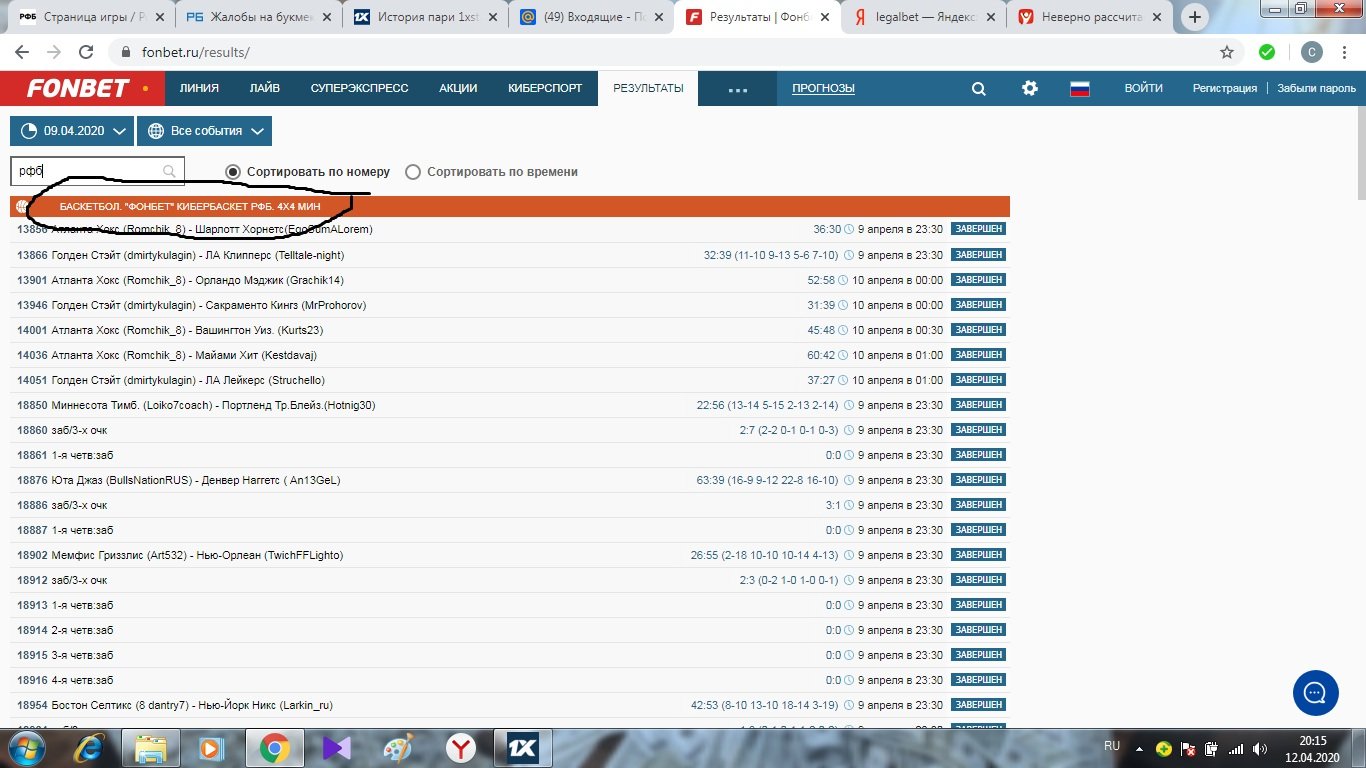Click the Fonbet logo

coord(78,88)
